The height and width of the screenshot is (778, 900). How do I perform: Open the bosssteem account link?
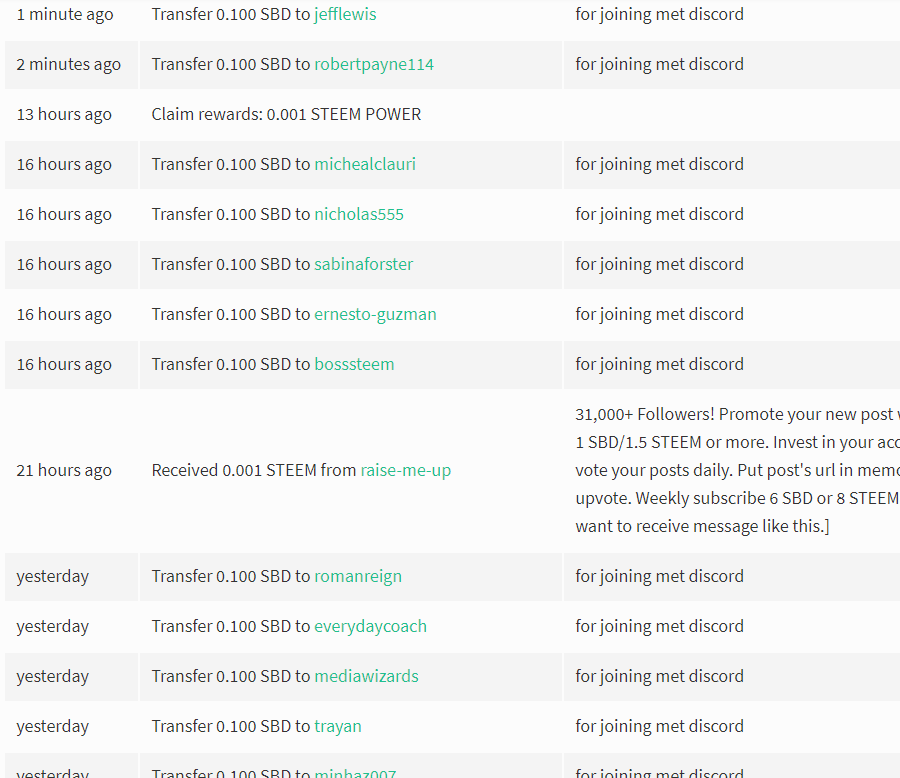(x=354, y=364)
